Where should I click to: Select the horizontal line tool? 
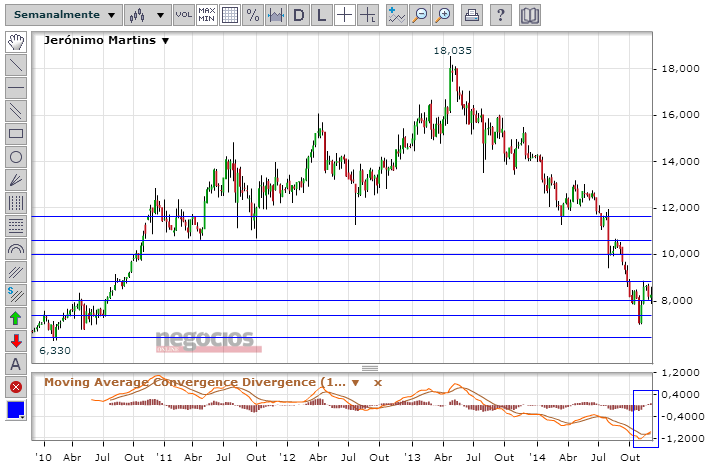click(x=16, y=88)
